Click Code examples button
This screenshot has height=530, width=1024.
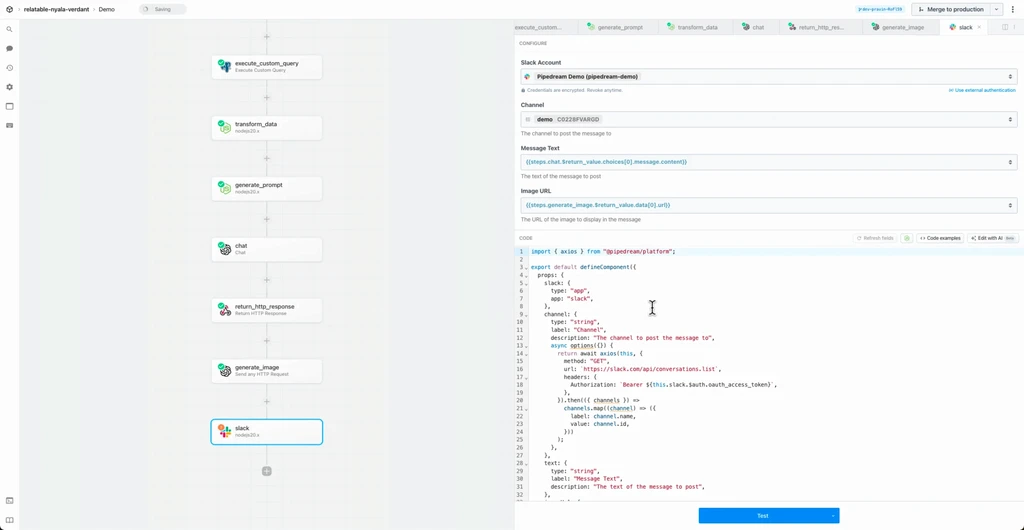[940, 238]
